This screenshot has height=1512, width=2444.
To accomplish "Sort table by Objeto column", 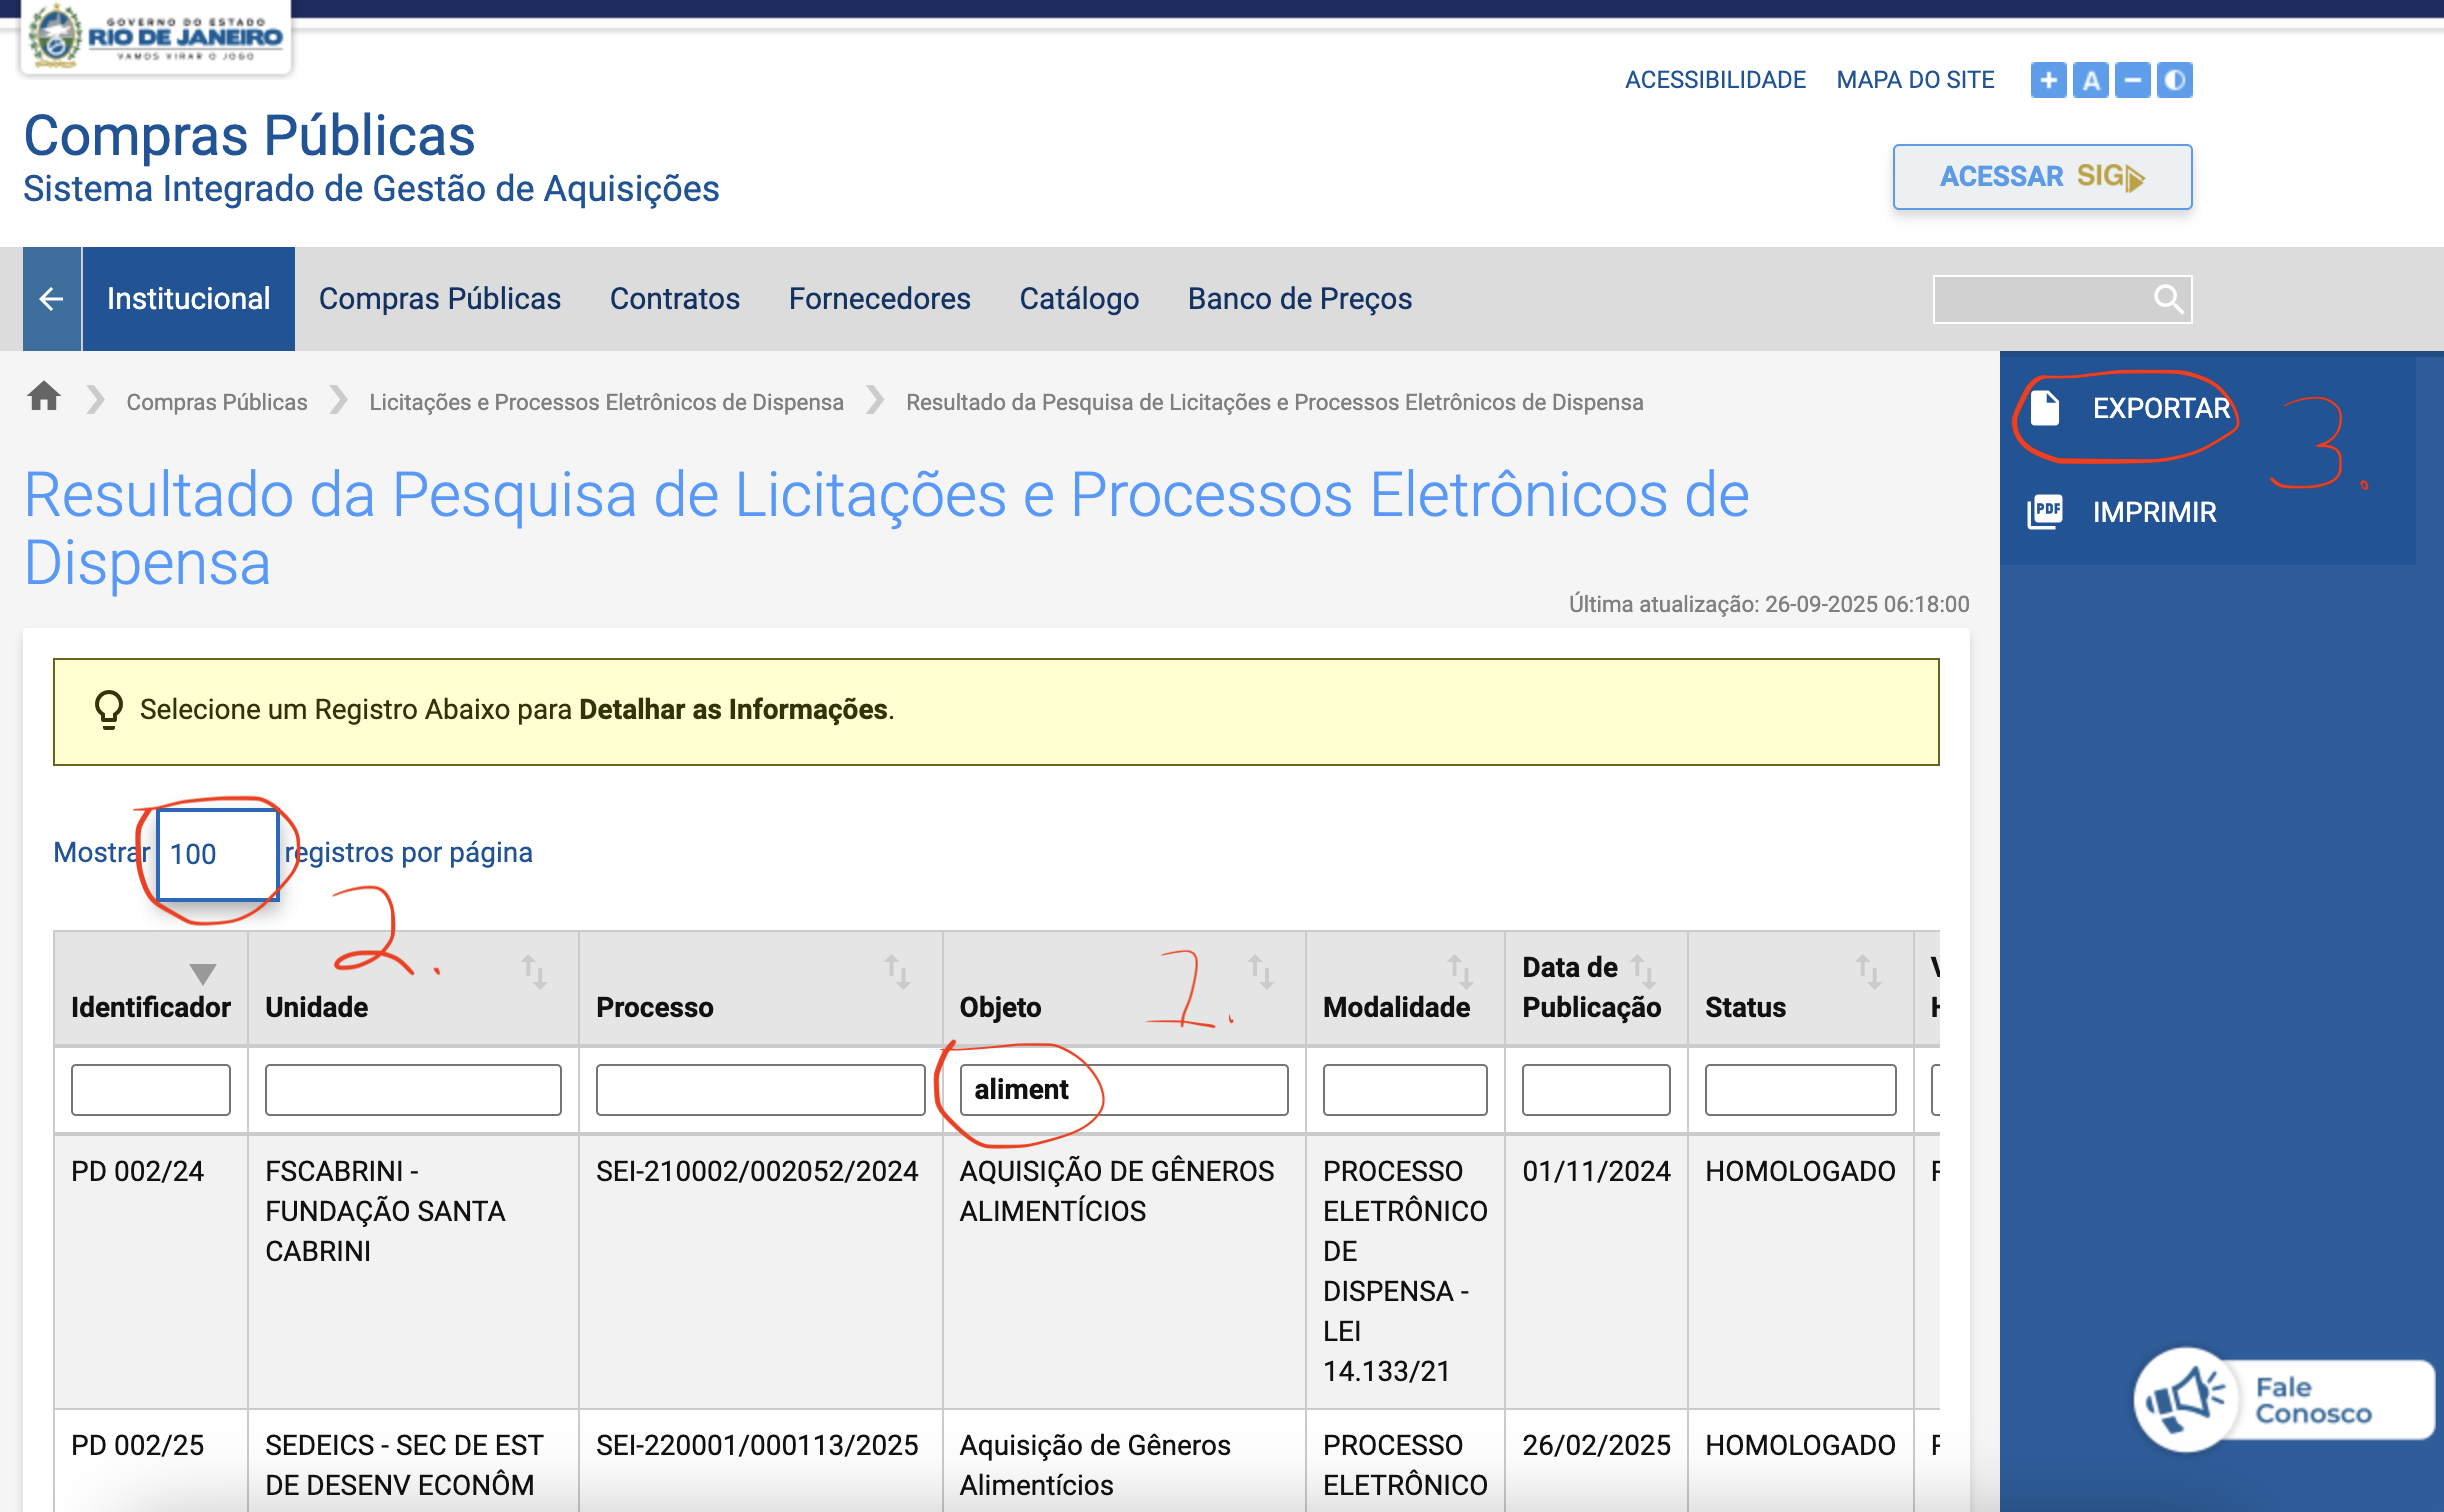I will pyautogui.click(x=1260, y=971).
